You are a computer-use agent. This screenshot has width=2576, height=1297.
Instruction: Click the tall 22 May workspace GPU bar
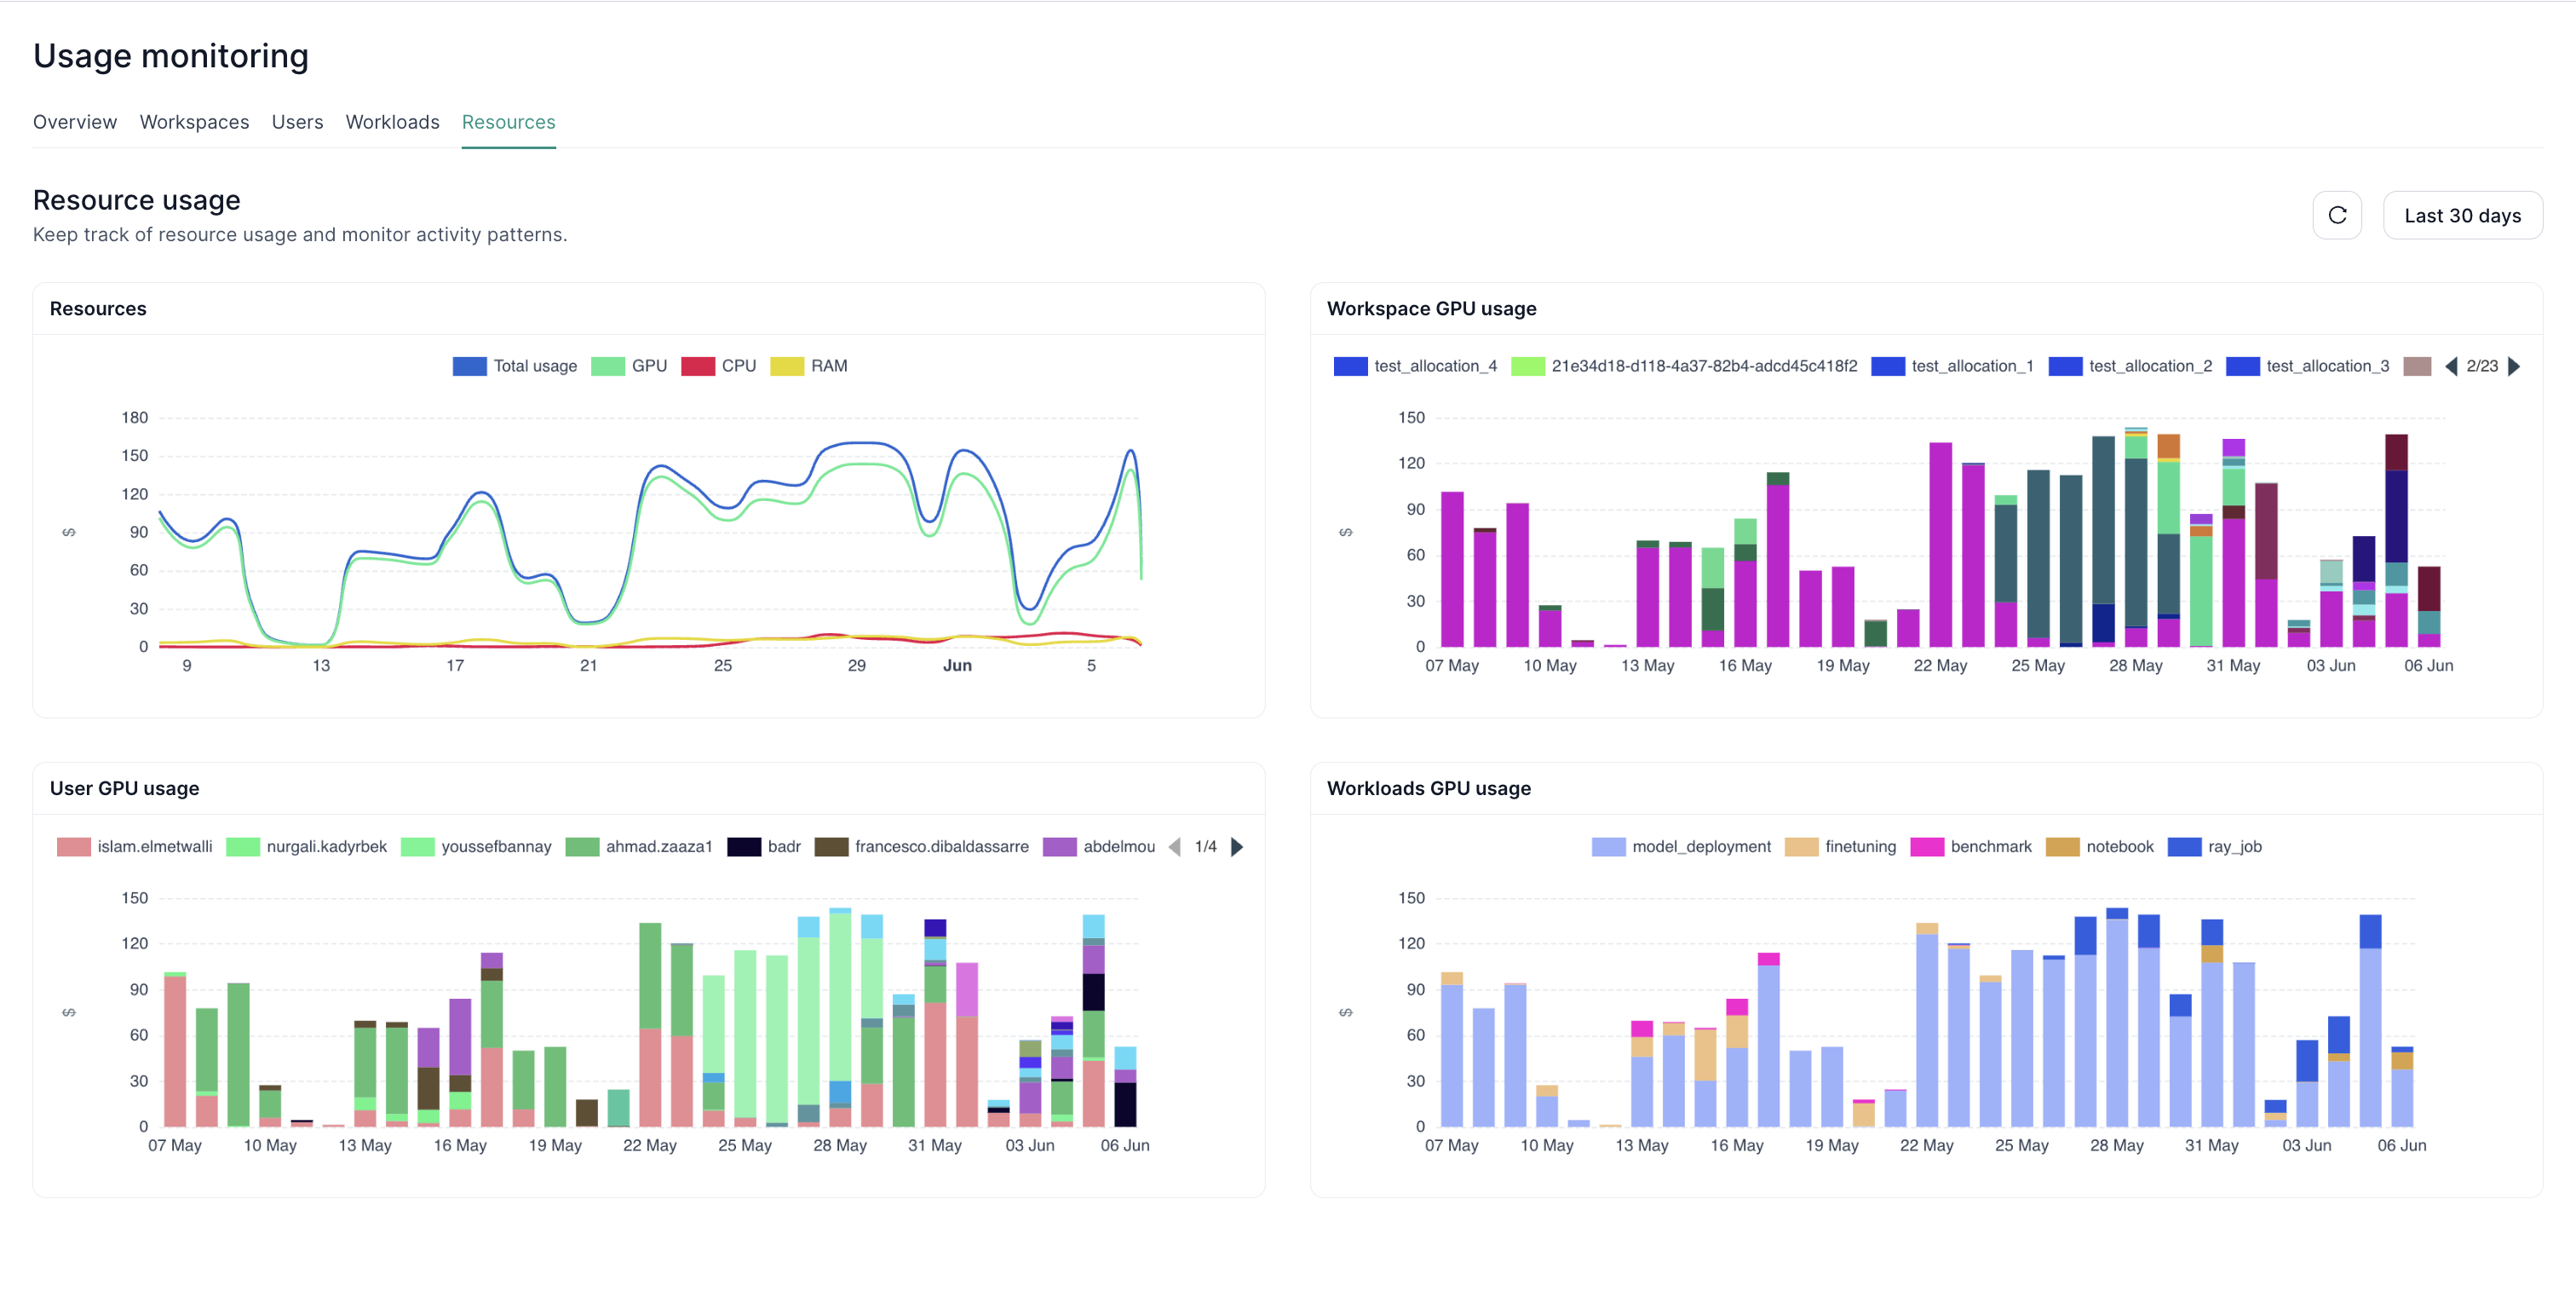(x=1940, y=545)
